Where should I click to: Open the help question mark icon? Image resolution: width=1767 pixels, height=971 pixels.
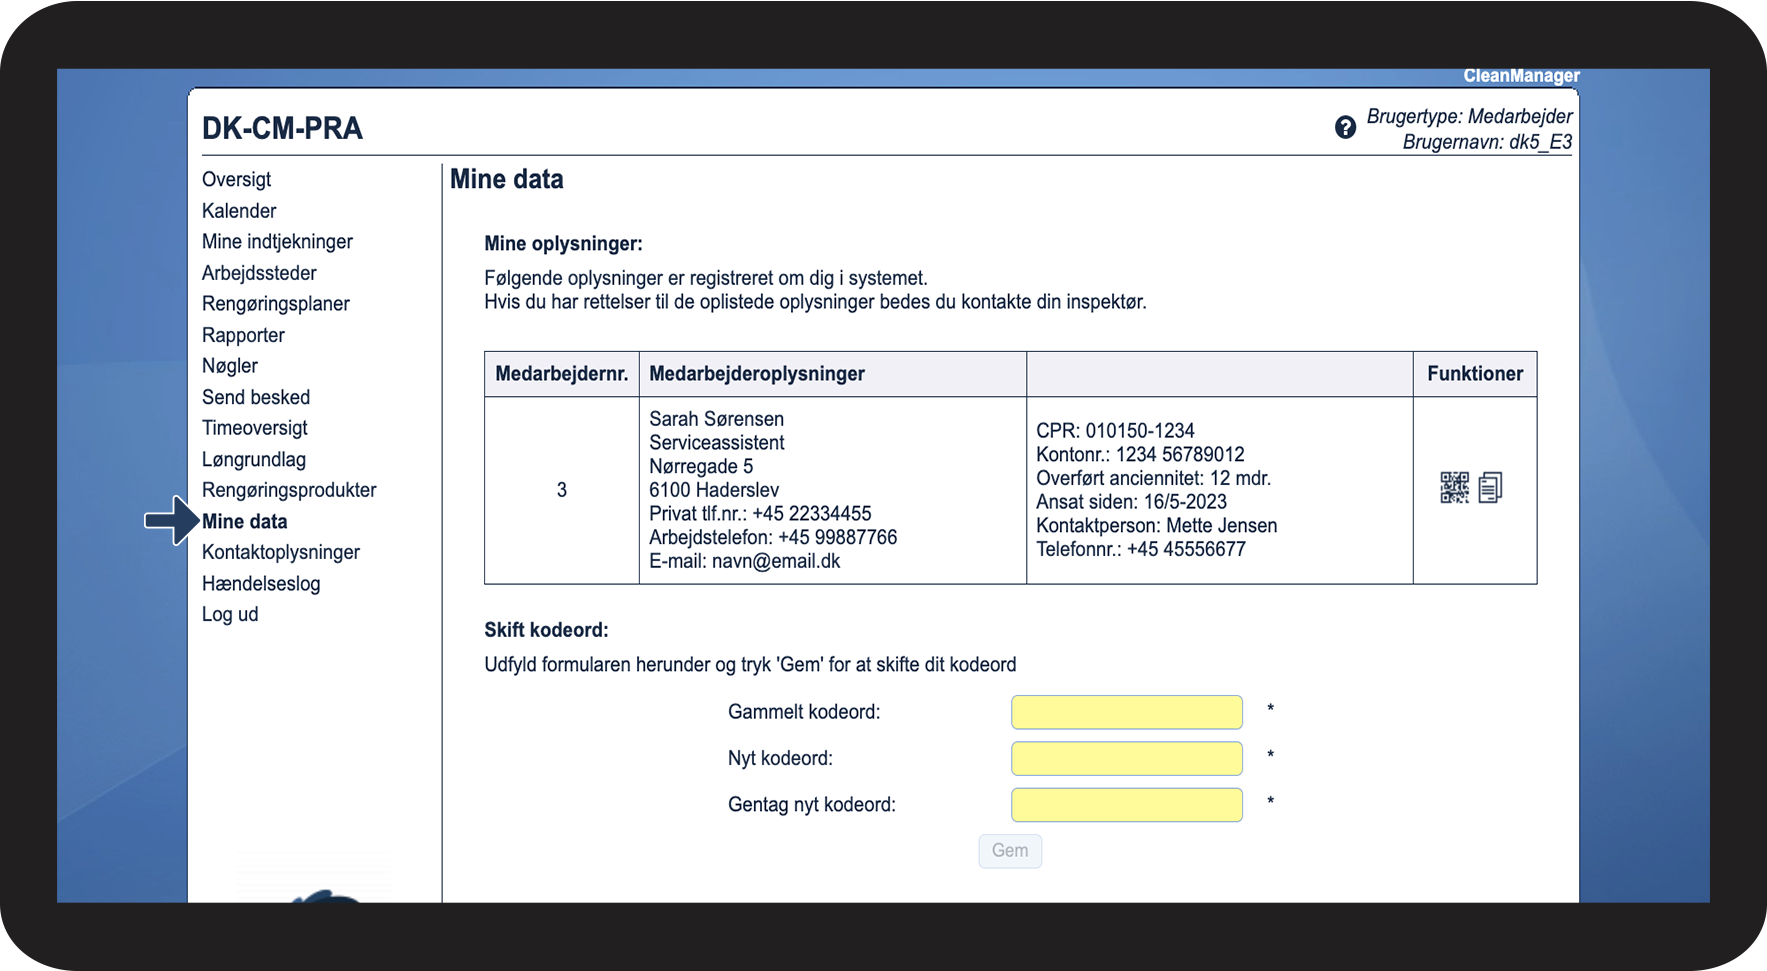click(1345, 128)
